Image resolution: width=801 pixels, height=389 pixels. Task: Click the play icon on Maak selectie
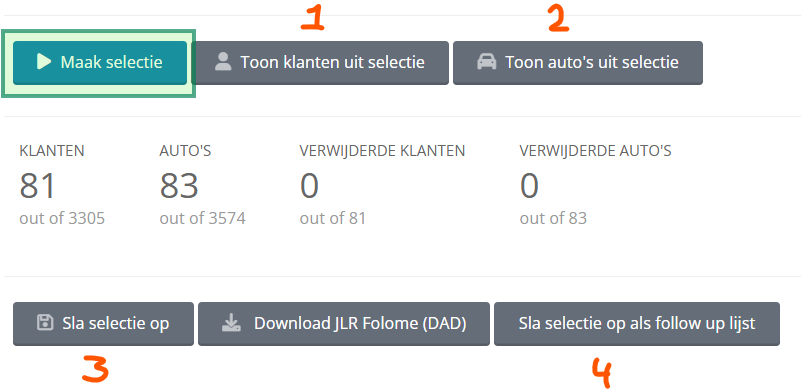44,62
